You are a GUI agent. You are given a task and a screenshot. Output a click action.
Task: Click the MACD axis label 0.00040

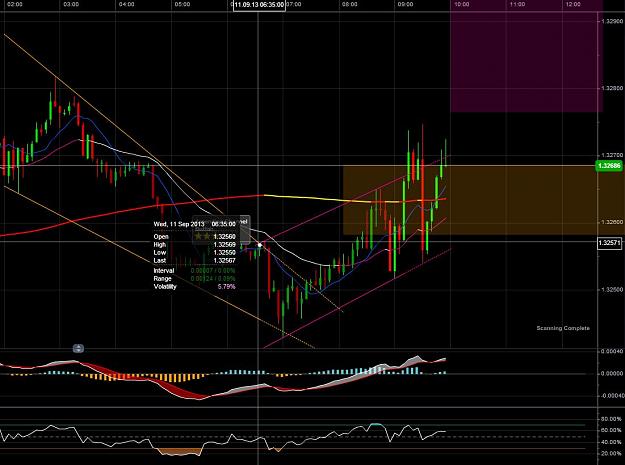pyautogui.click(x=612, y=351)
